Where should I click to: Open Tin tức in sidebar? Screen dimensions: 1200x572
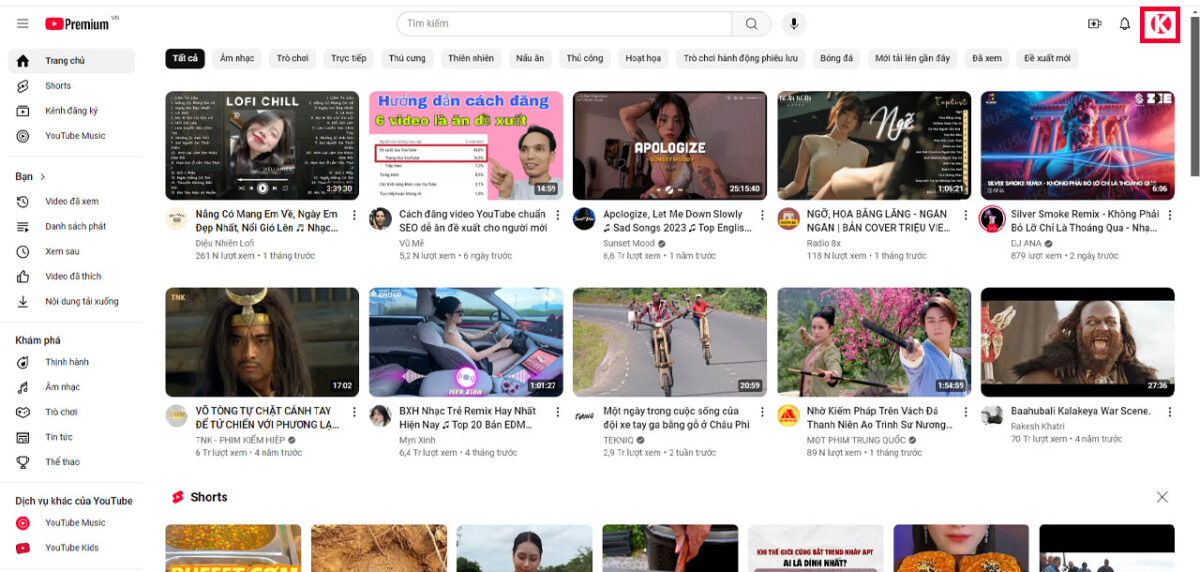coord(71,437)
